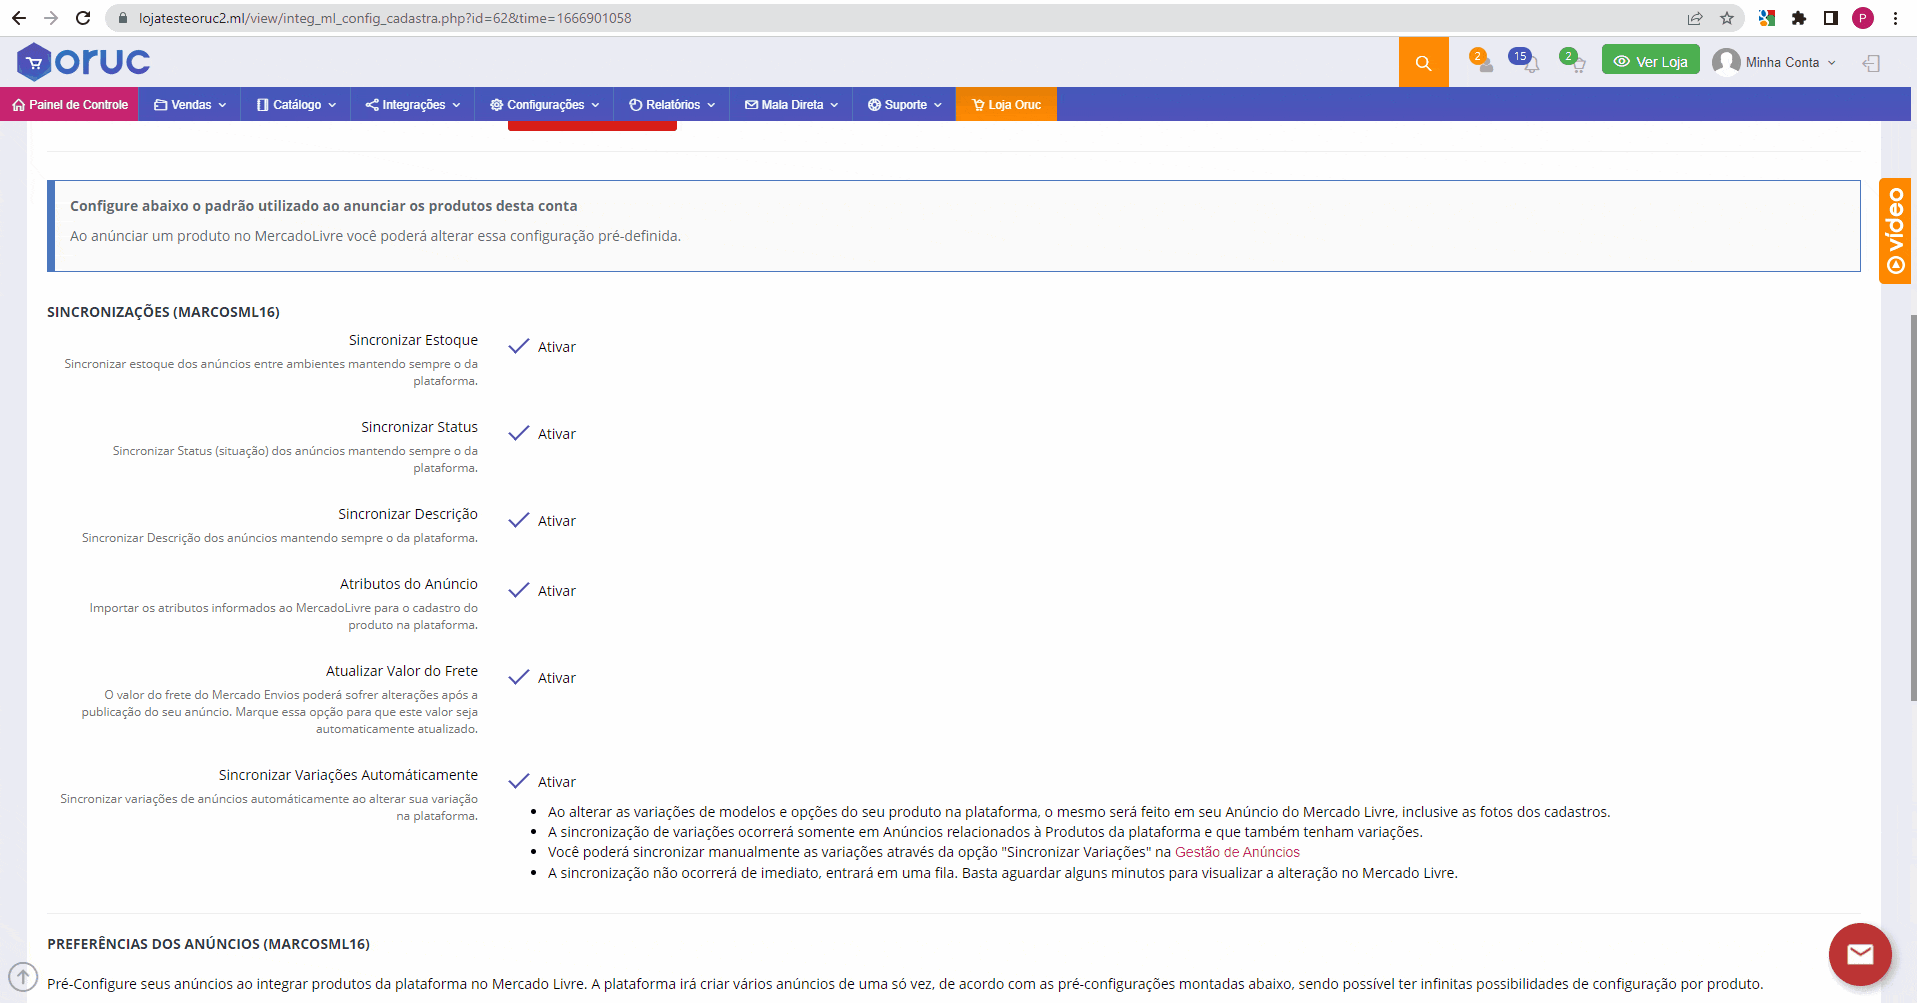
Task: Open the Minha Conta dropdown arrow
Action: [1832, 63]
